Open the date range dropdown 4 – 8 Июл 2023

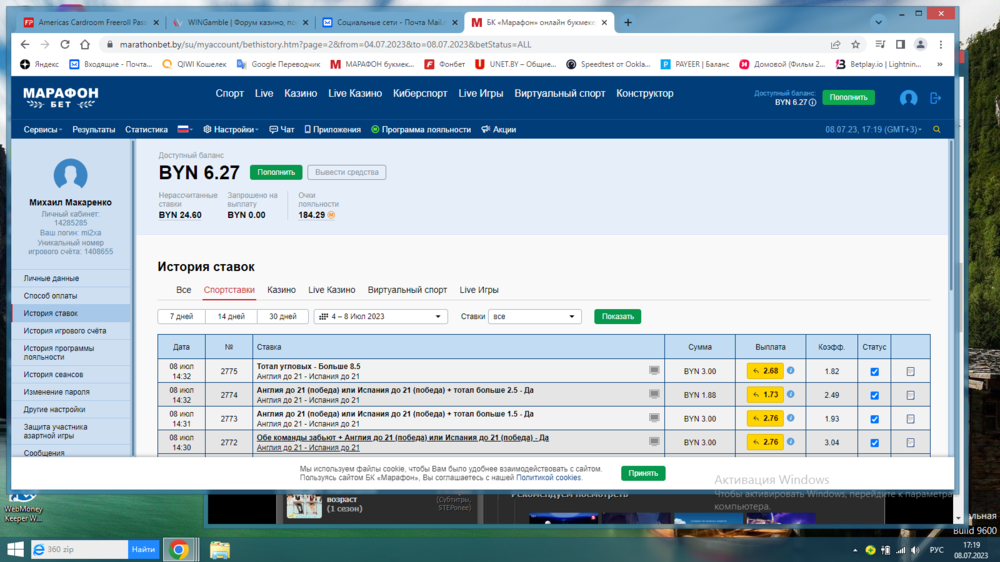380,316
